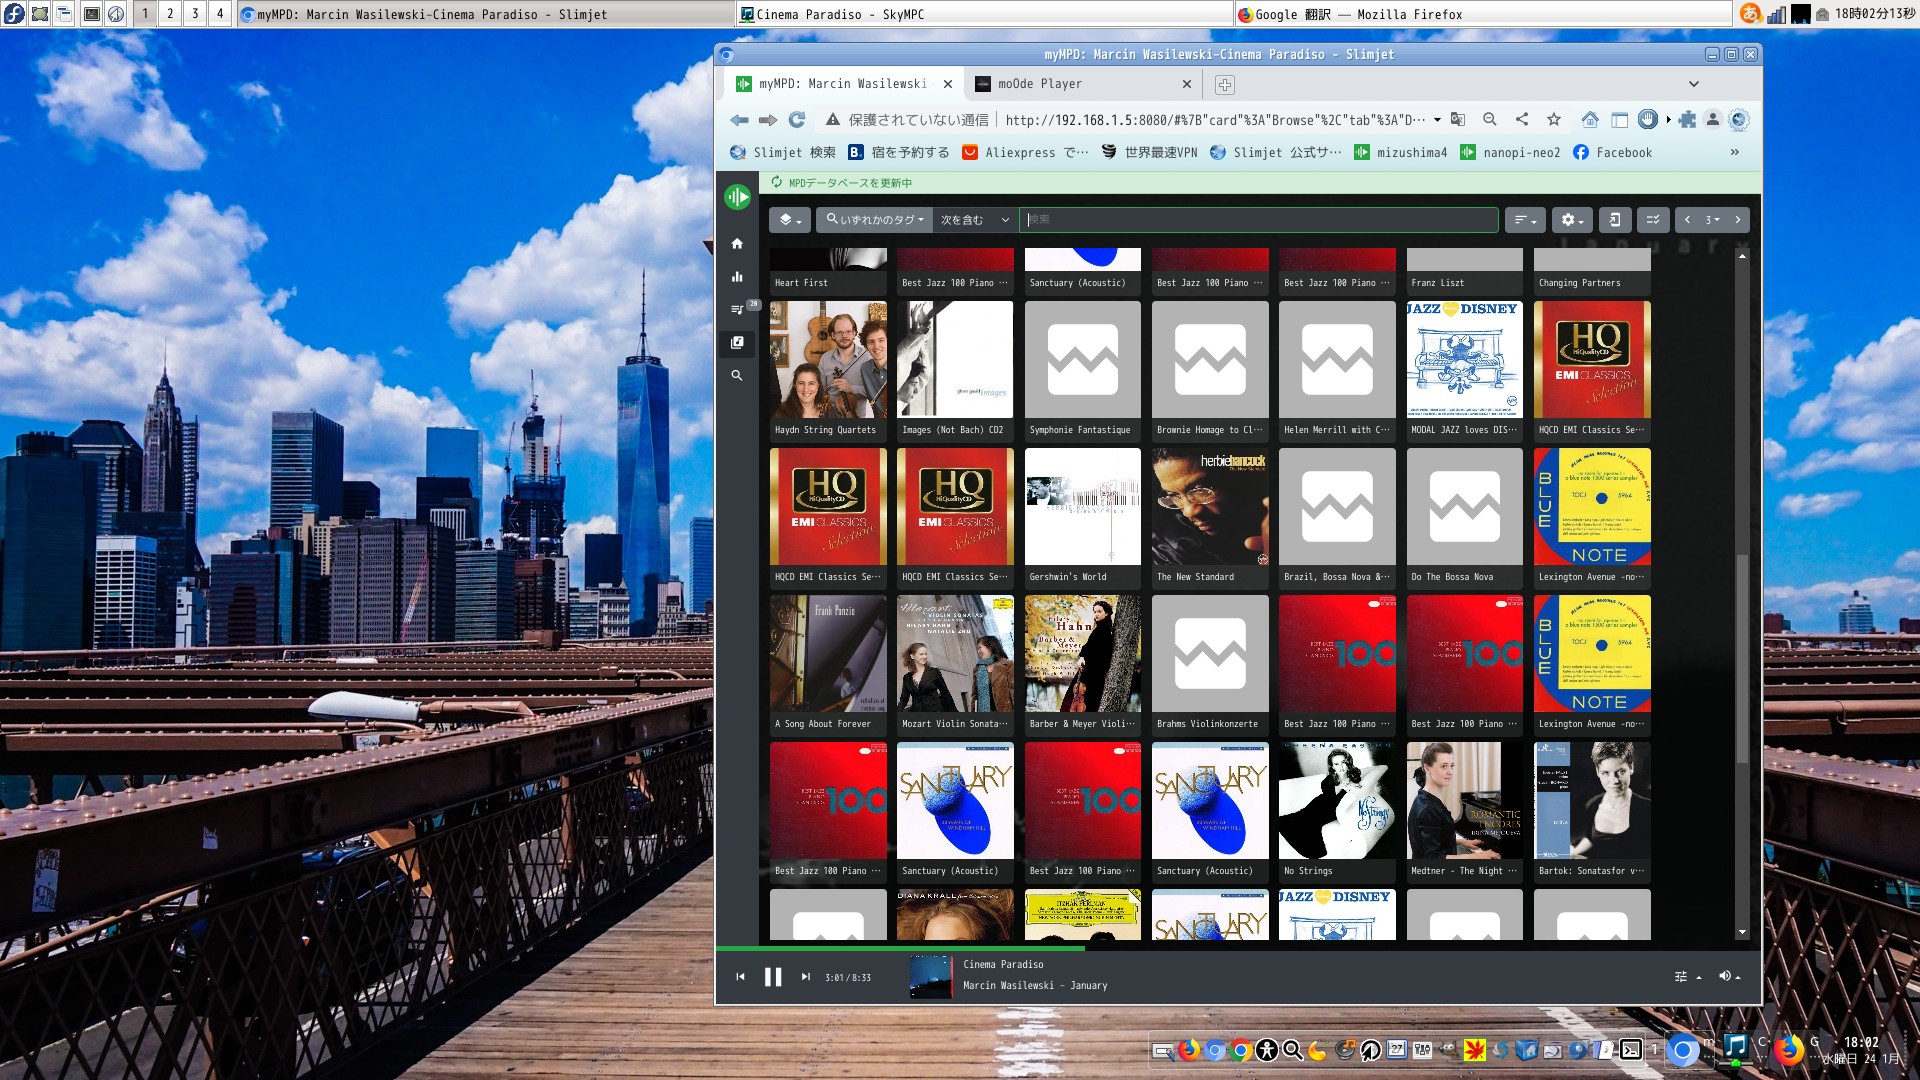Go to the next page of albums
The height and width of the screenshot is (1080, 1920).
[x=1738, y=220]
